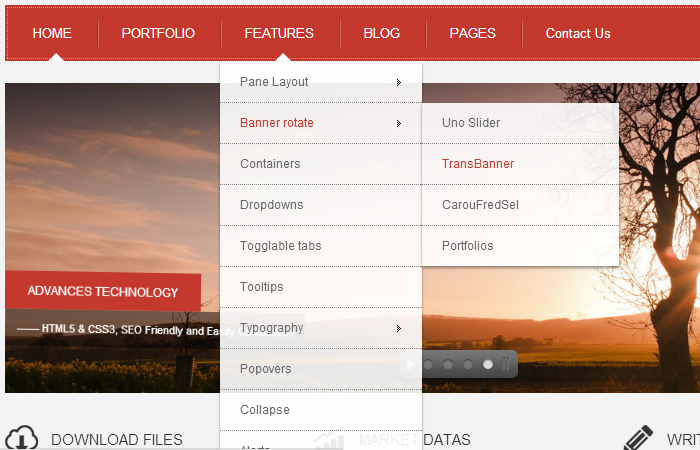Select the Banner rotate menu entry

tap(321, 123)
